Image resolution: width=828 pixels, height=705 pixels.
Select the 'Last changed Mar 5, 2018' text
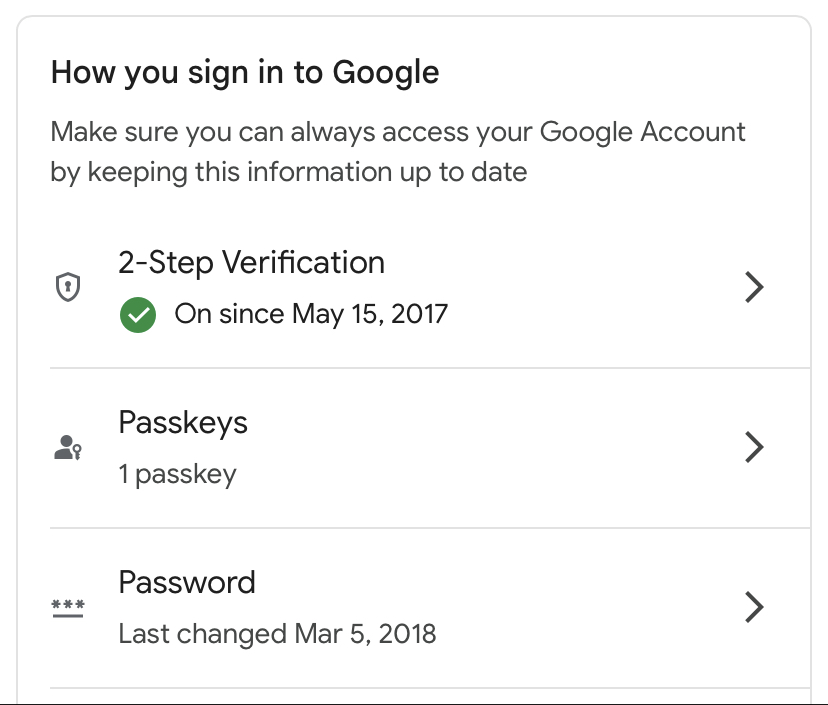276,634
